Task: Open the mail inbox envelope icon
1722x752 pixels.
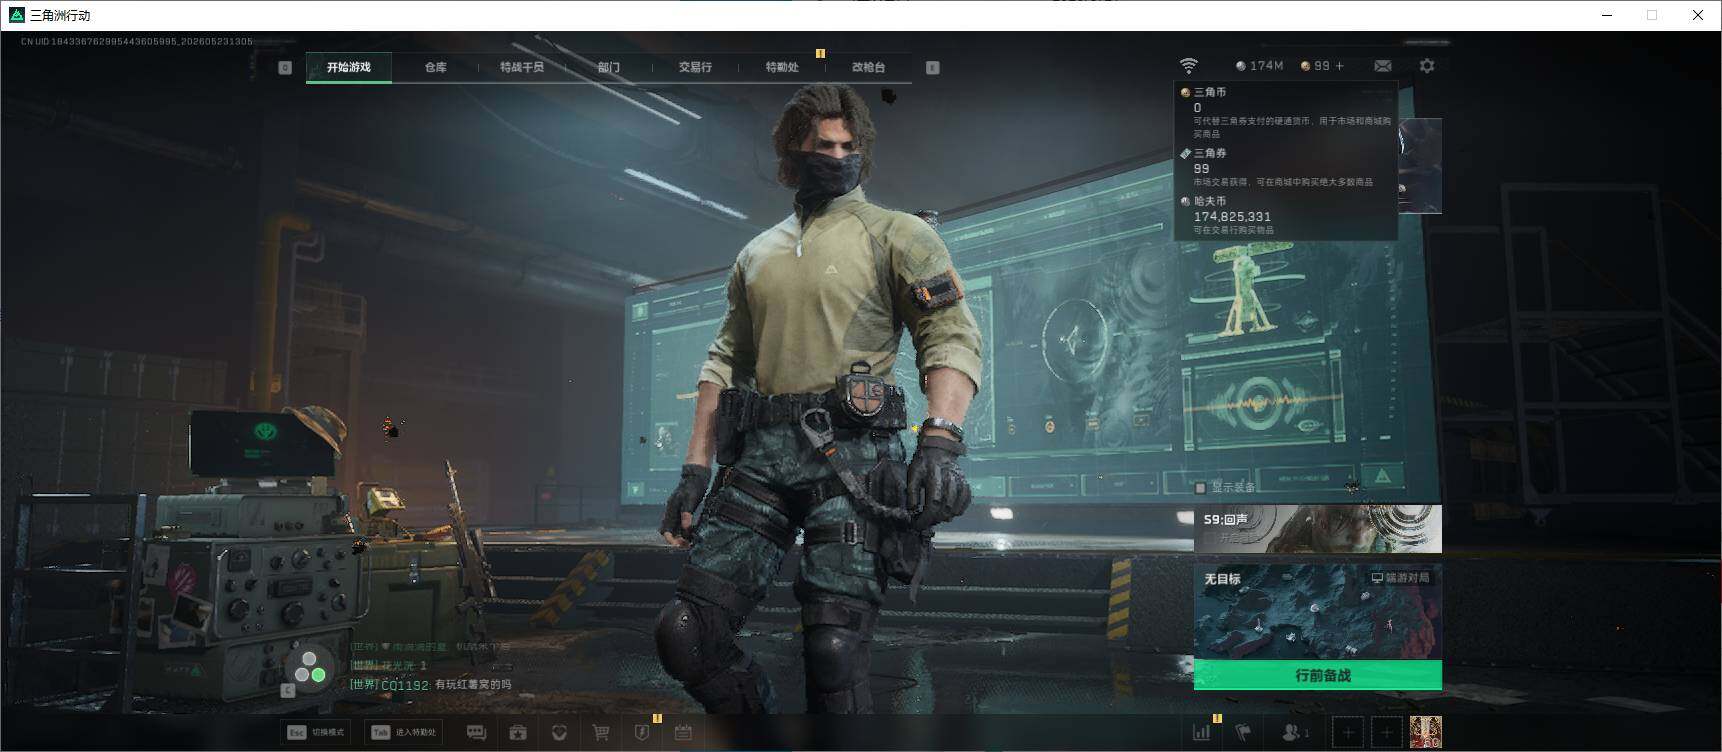Action: 1383,66
